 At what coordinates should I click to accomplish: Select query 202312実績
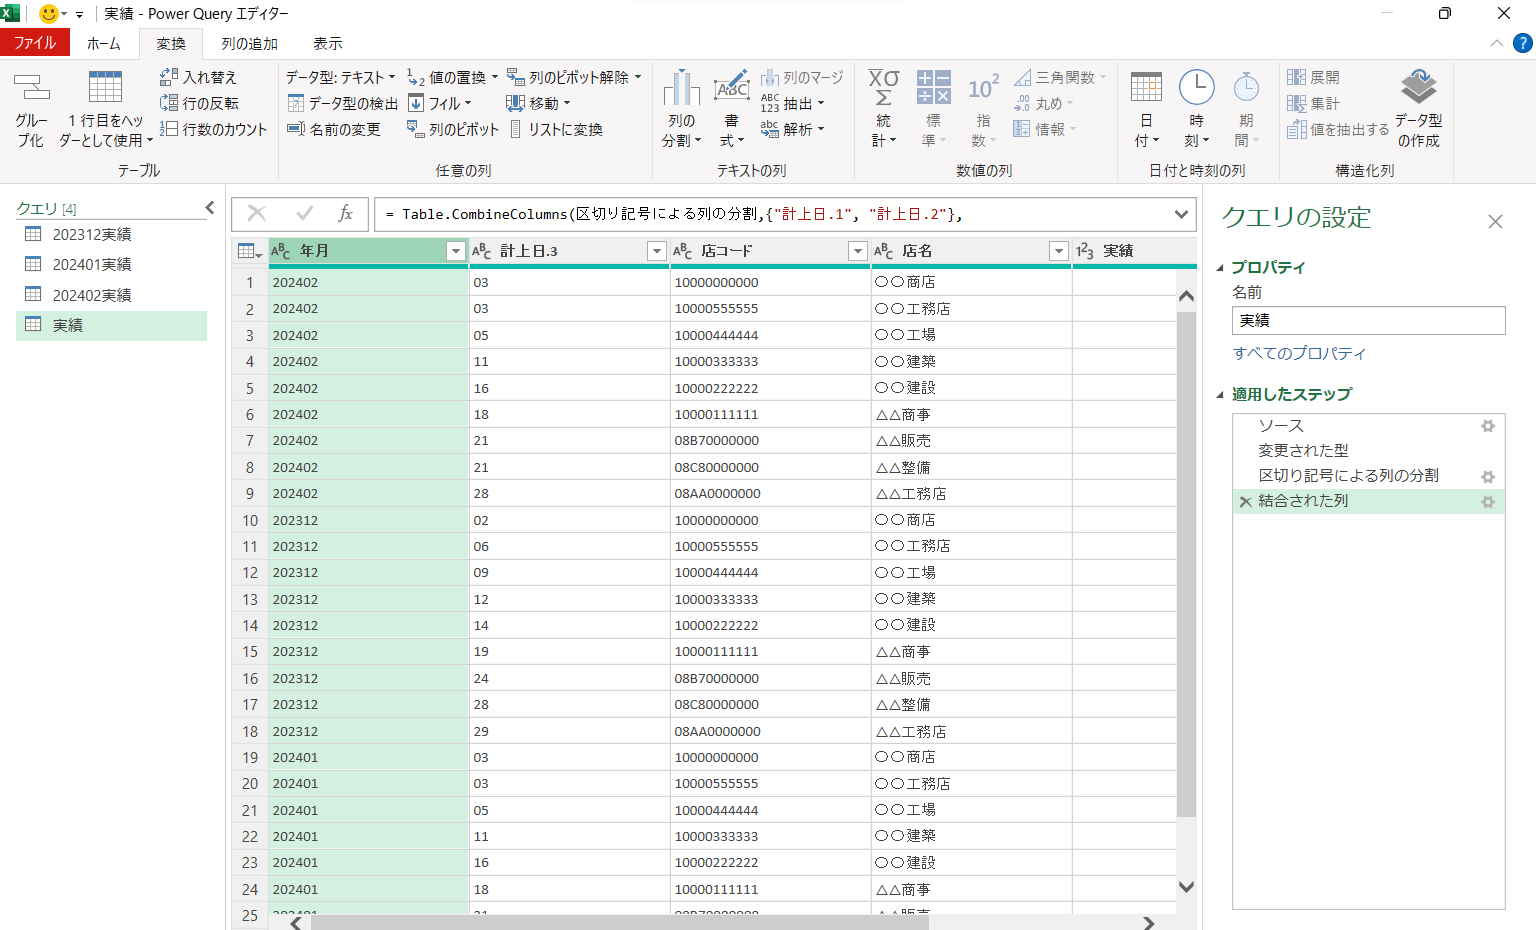point(111,234)
